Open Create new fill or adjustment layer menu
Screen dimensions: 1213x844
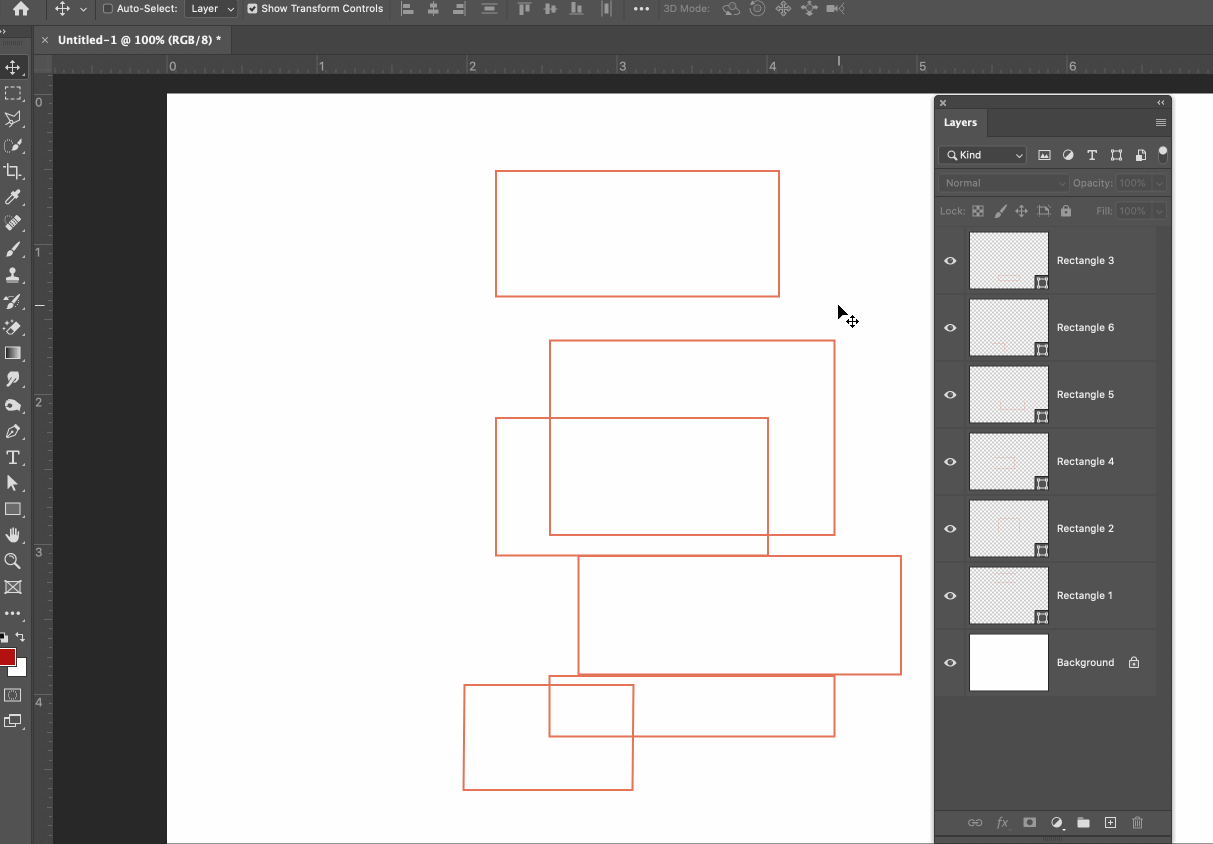coord(1057,823)
